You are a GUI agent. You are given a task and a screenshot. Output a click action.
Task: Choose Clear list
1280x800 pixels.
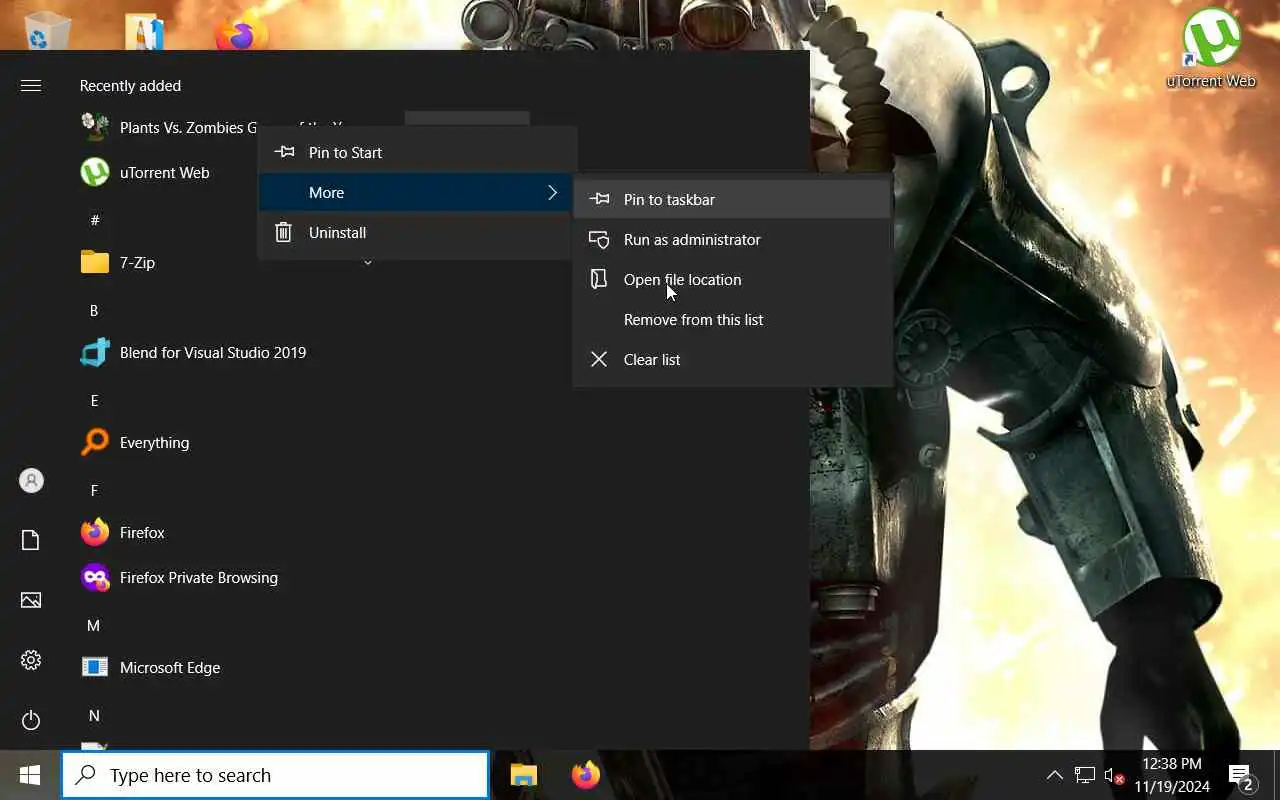732,359
